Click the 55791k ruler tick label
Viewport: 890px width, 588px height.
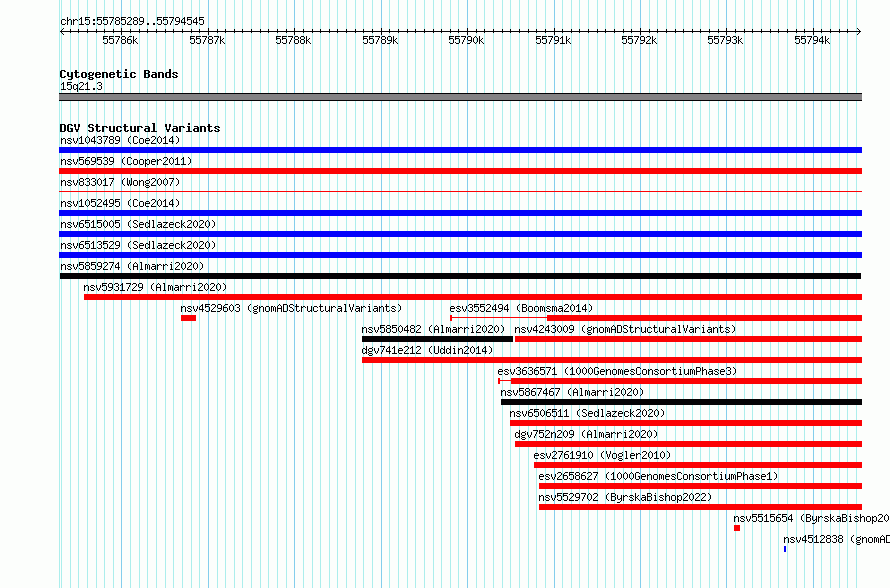(x=553, y=40)
